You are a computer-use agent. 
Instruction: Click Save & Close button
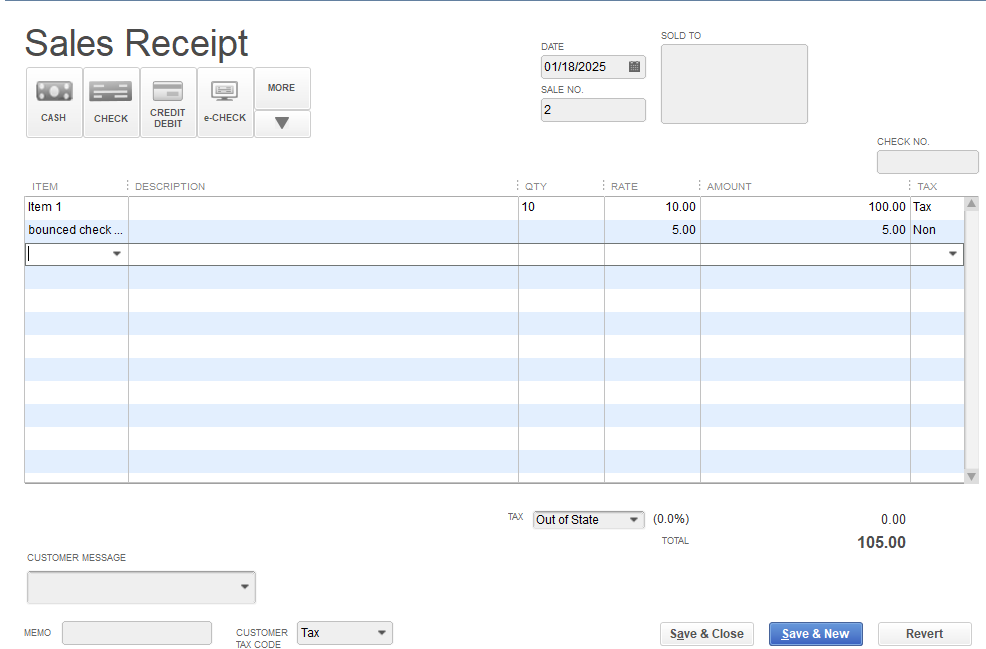point(707,634)
